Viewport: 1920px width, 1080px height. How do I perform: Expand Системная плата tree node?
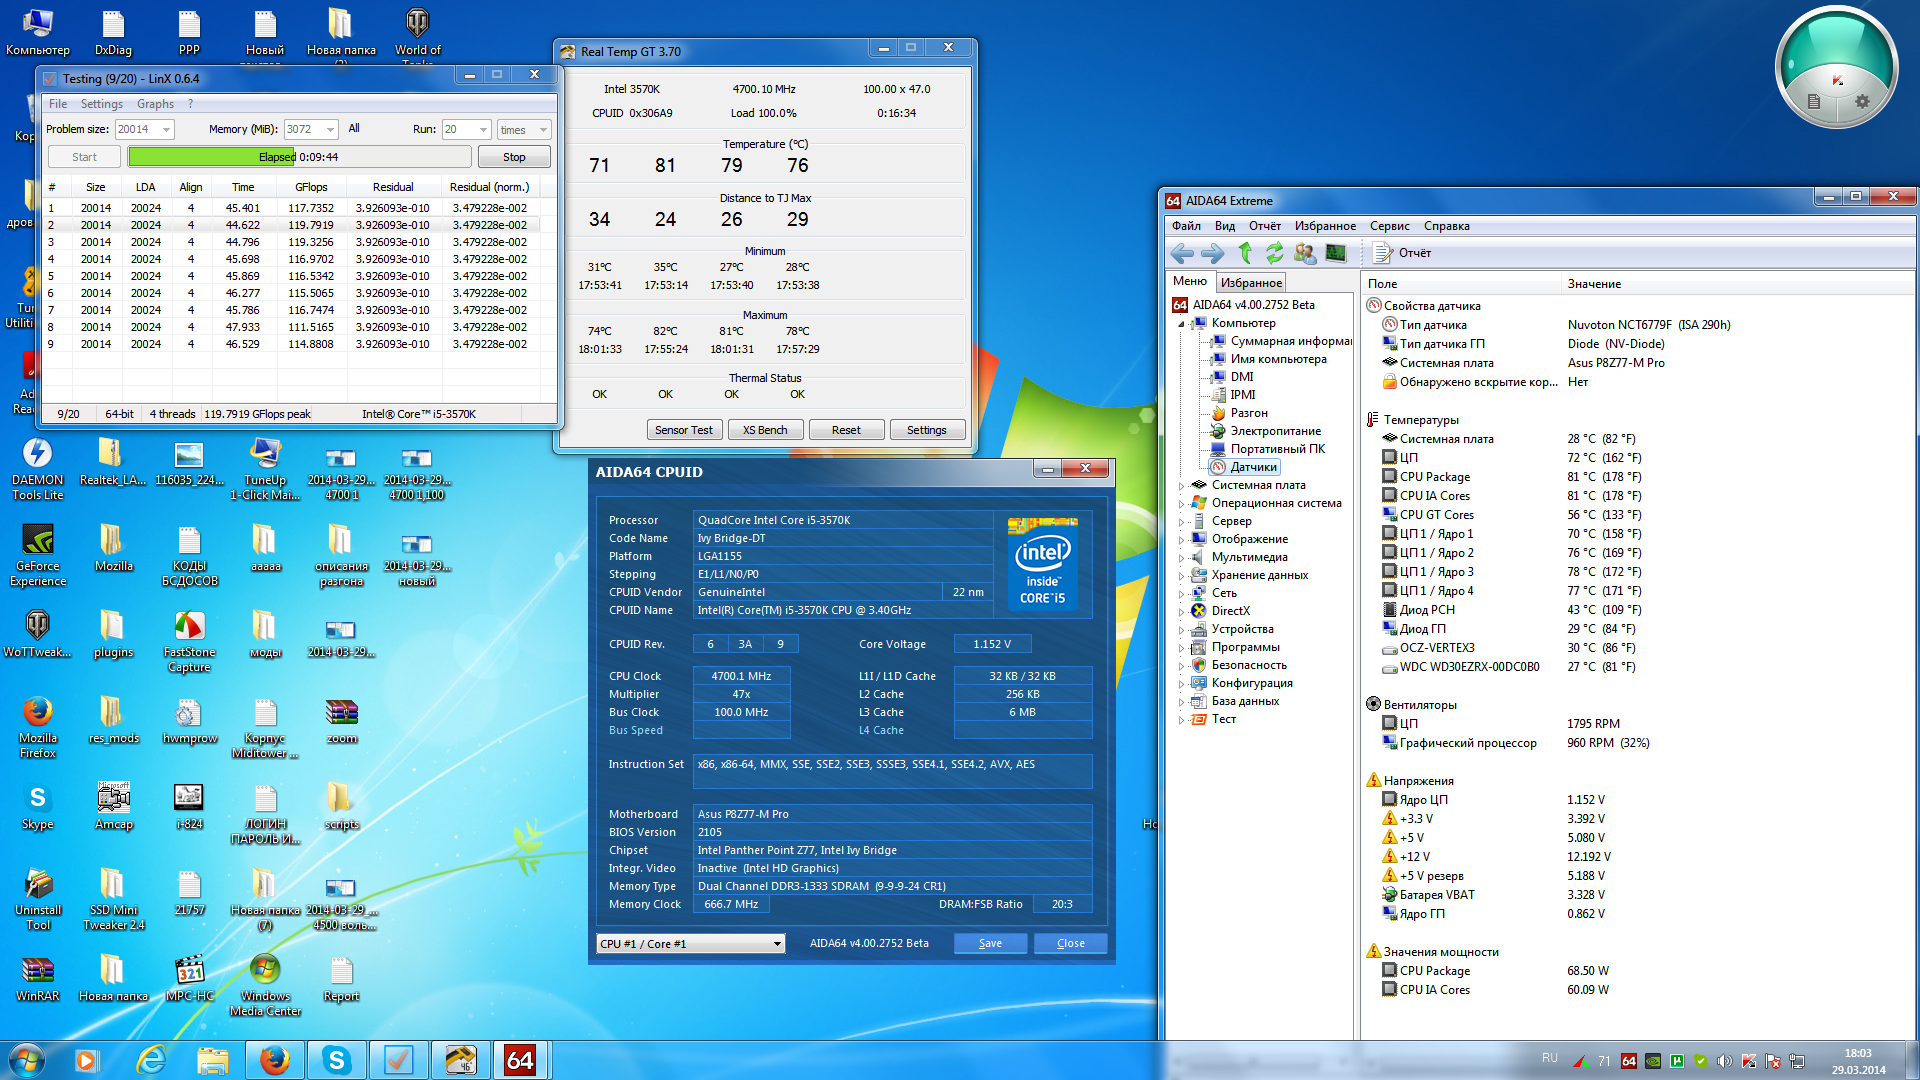[x=1181, y=486]
